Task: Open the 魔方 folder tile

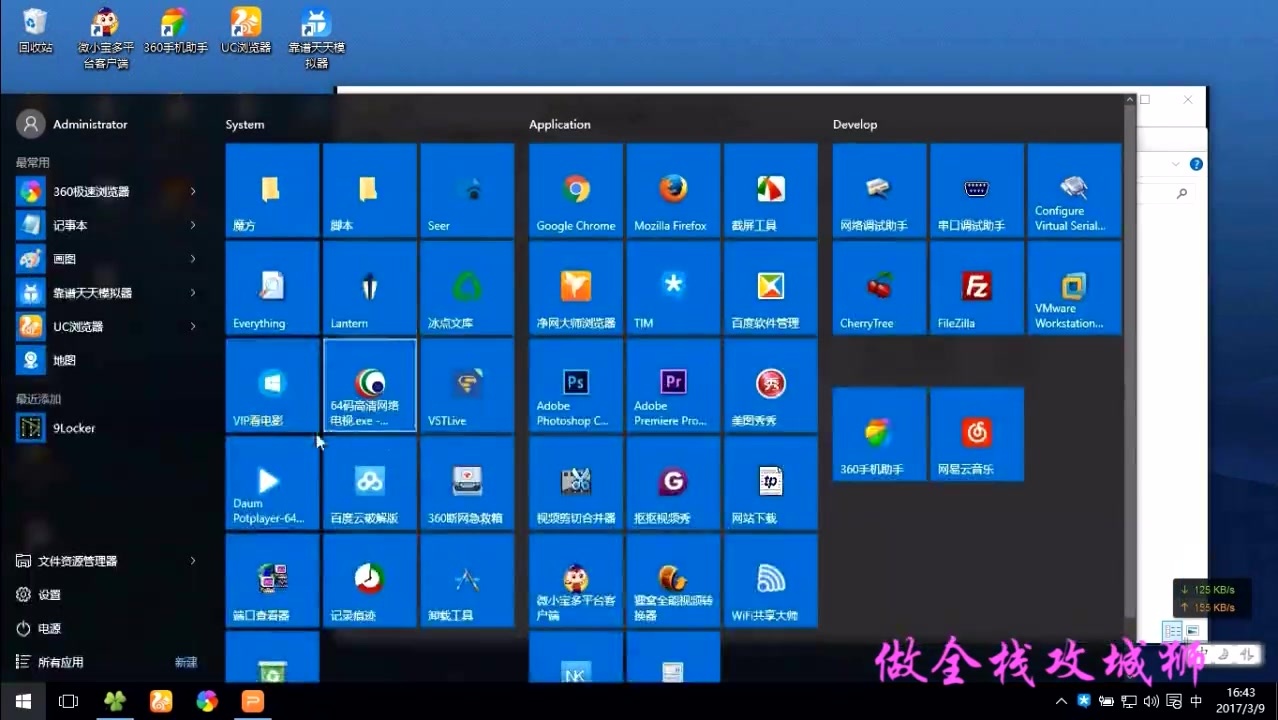Action: coord(272,190)
